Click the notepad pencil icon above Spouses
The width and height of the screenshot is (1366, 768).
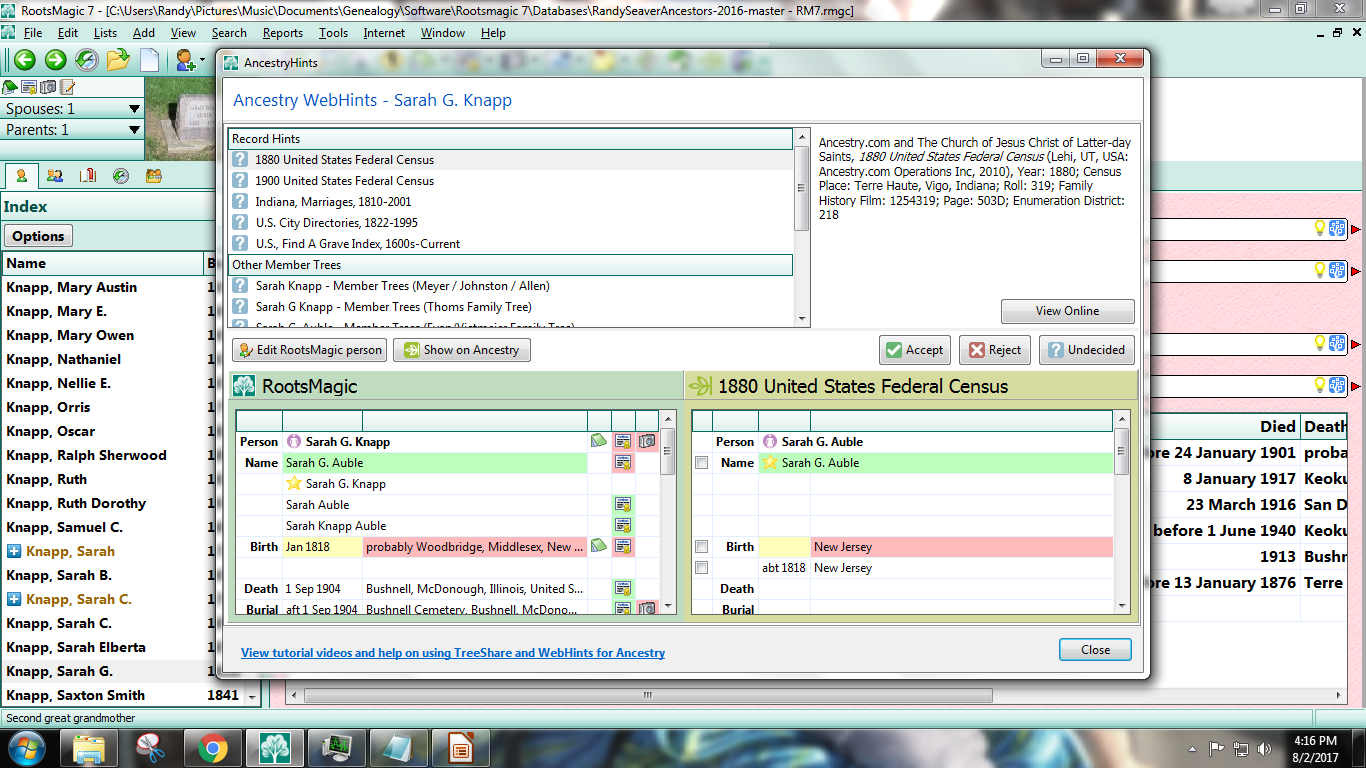67,87
